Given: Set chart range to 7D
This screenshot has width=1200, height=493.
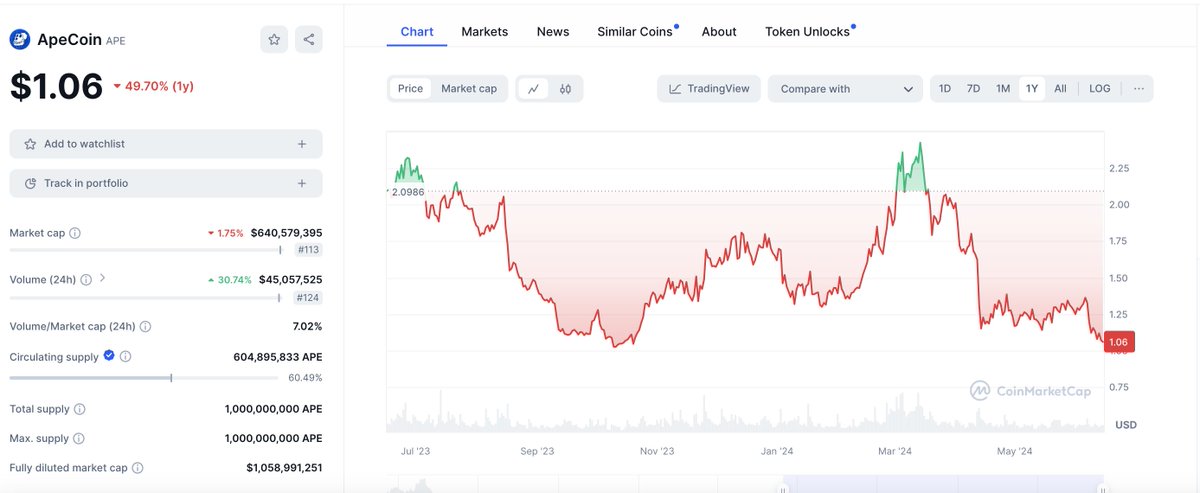Looking at the screenshot, I should 973,89.
